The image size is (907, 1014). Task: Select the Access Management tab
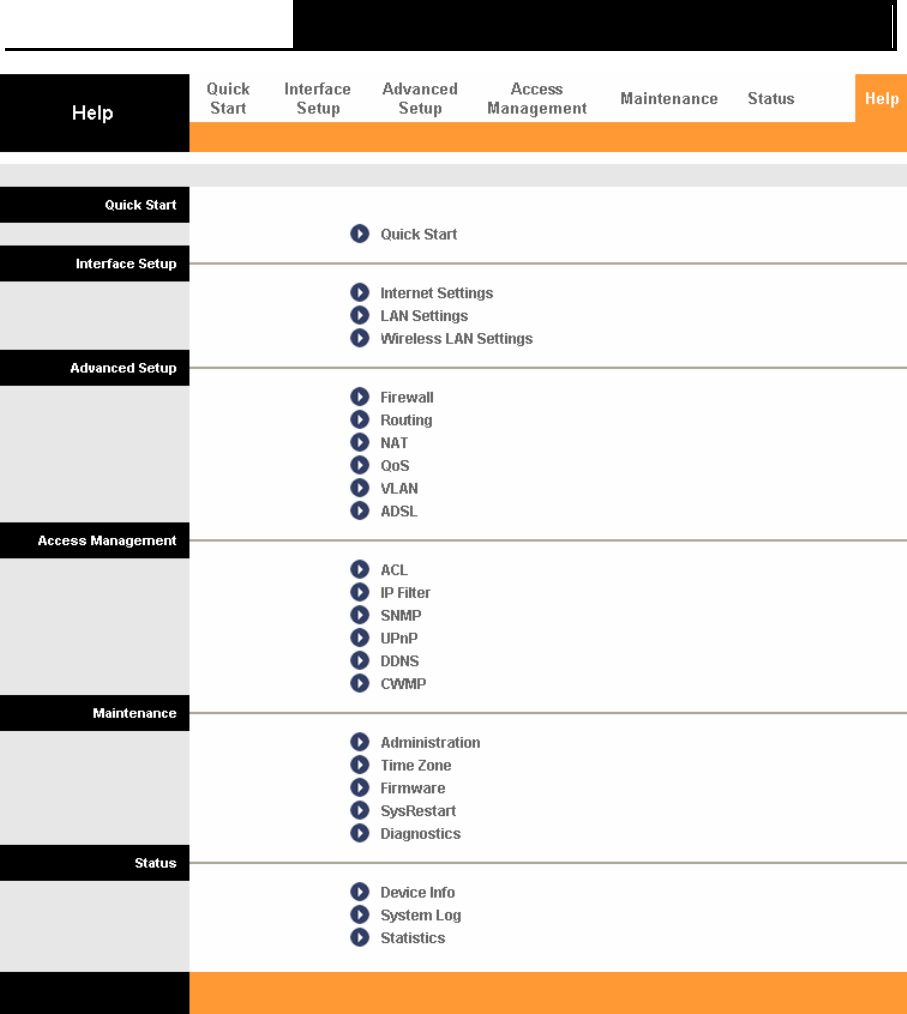coord(537,98)
